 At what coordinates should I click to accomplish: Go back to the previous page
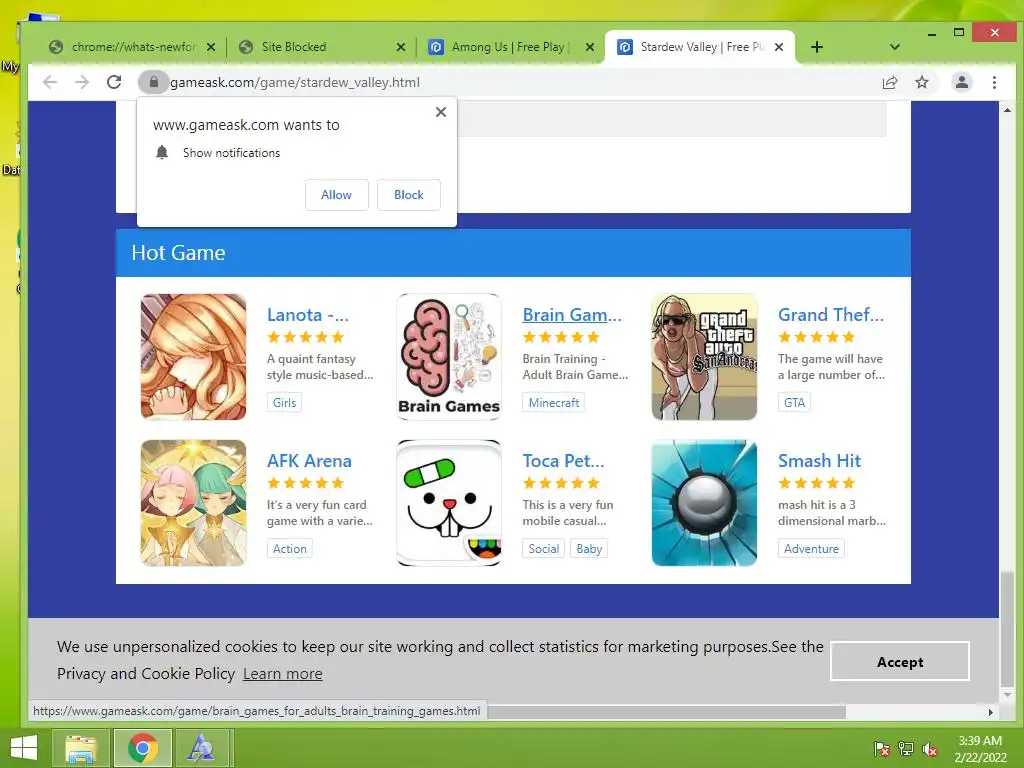50,82
